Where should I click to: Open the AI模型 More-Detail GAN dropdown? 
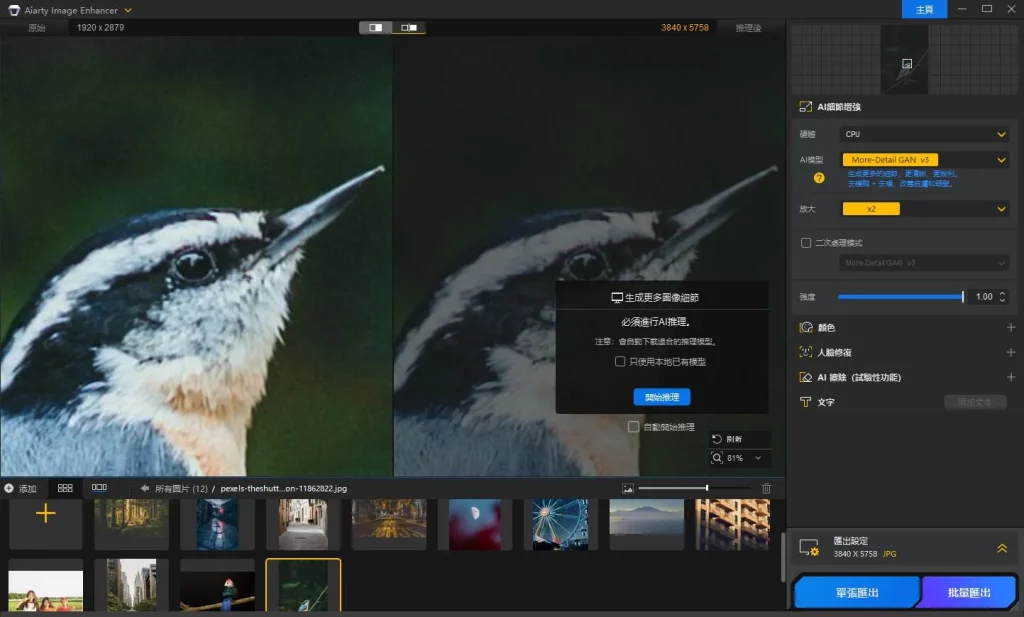(x=924, y=160)
